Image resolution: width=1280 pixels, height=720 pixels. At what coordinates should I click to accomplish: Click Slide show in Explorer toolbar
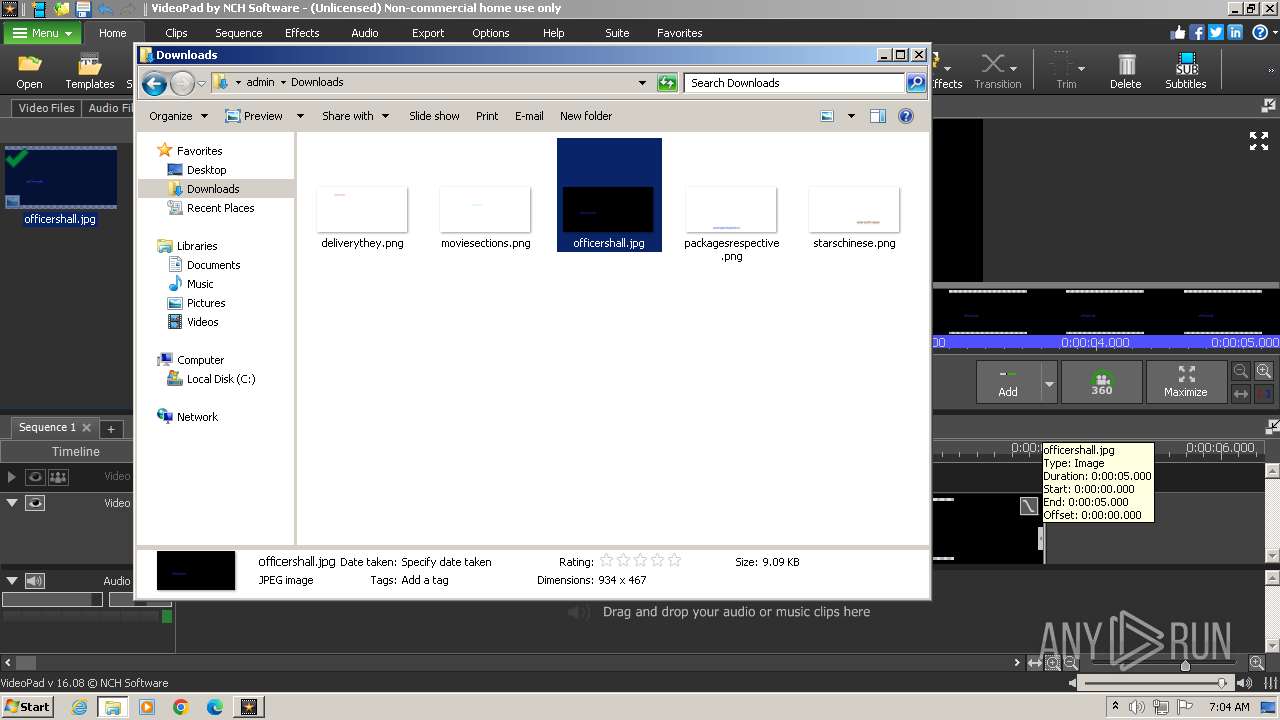[434, 116]
